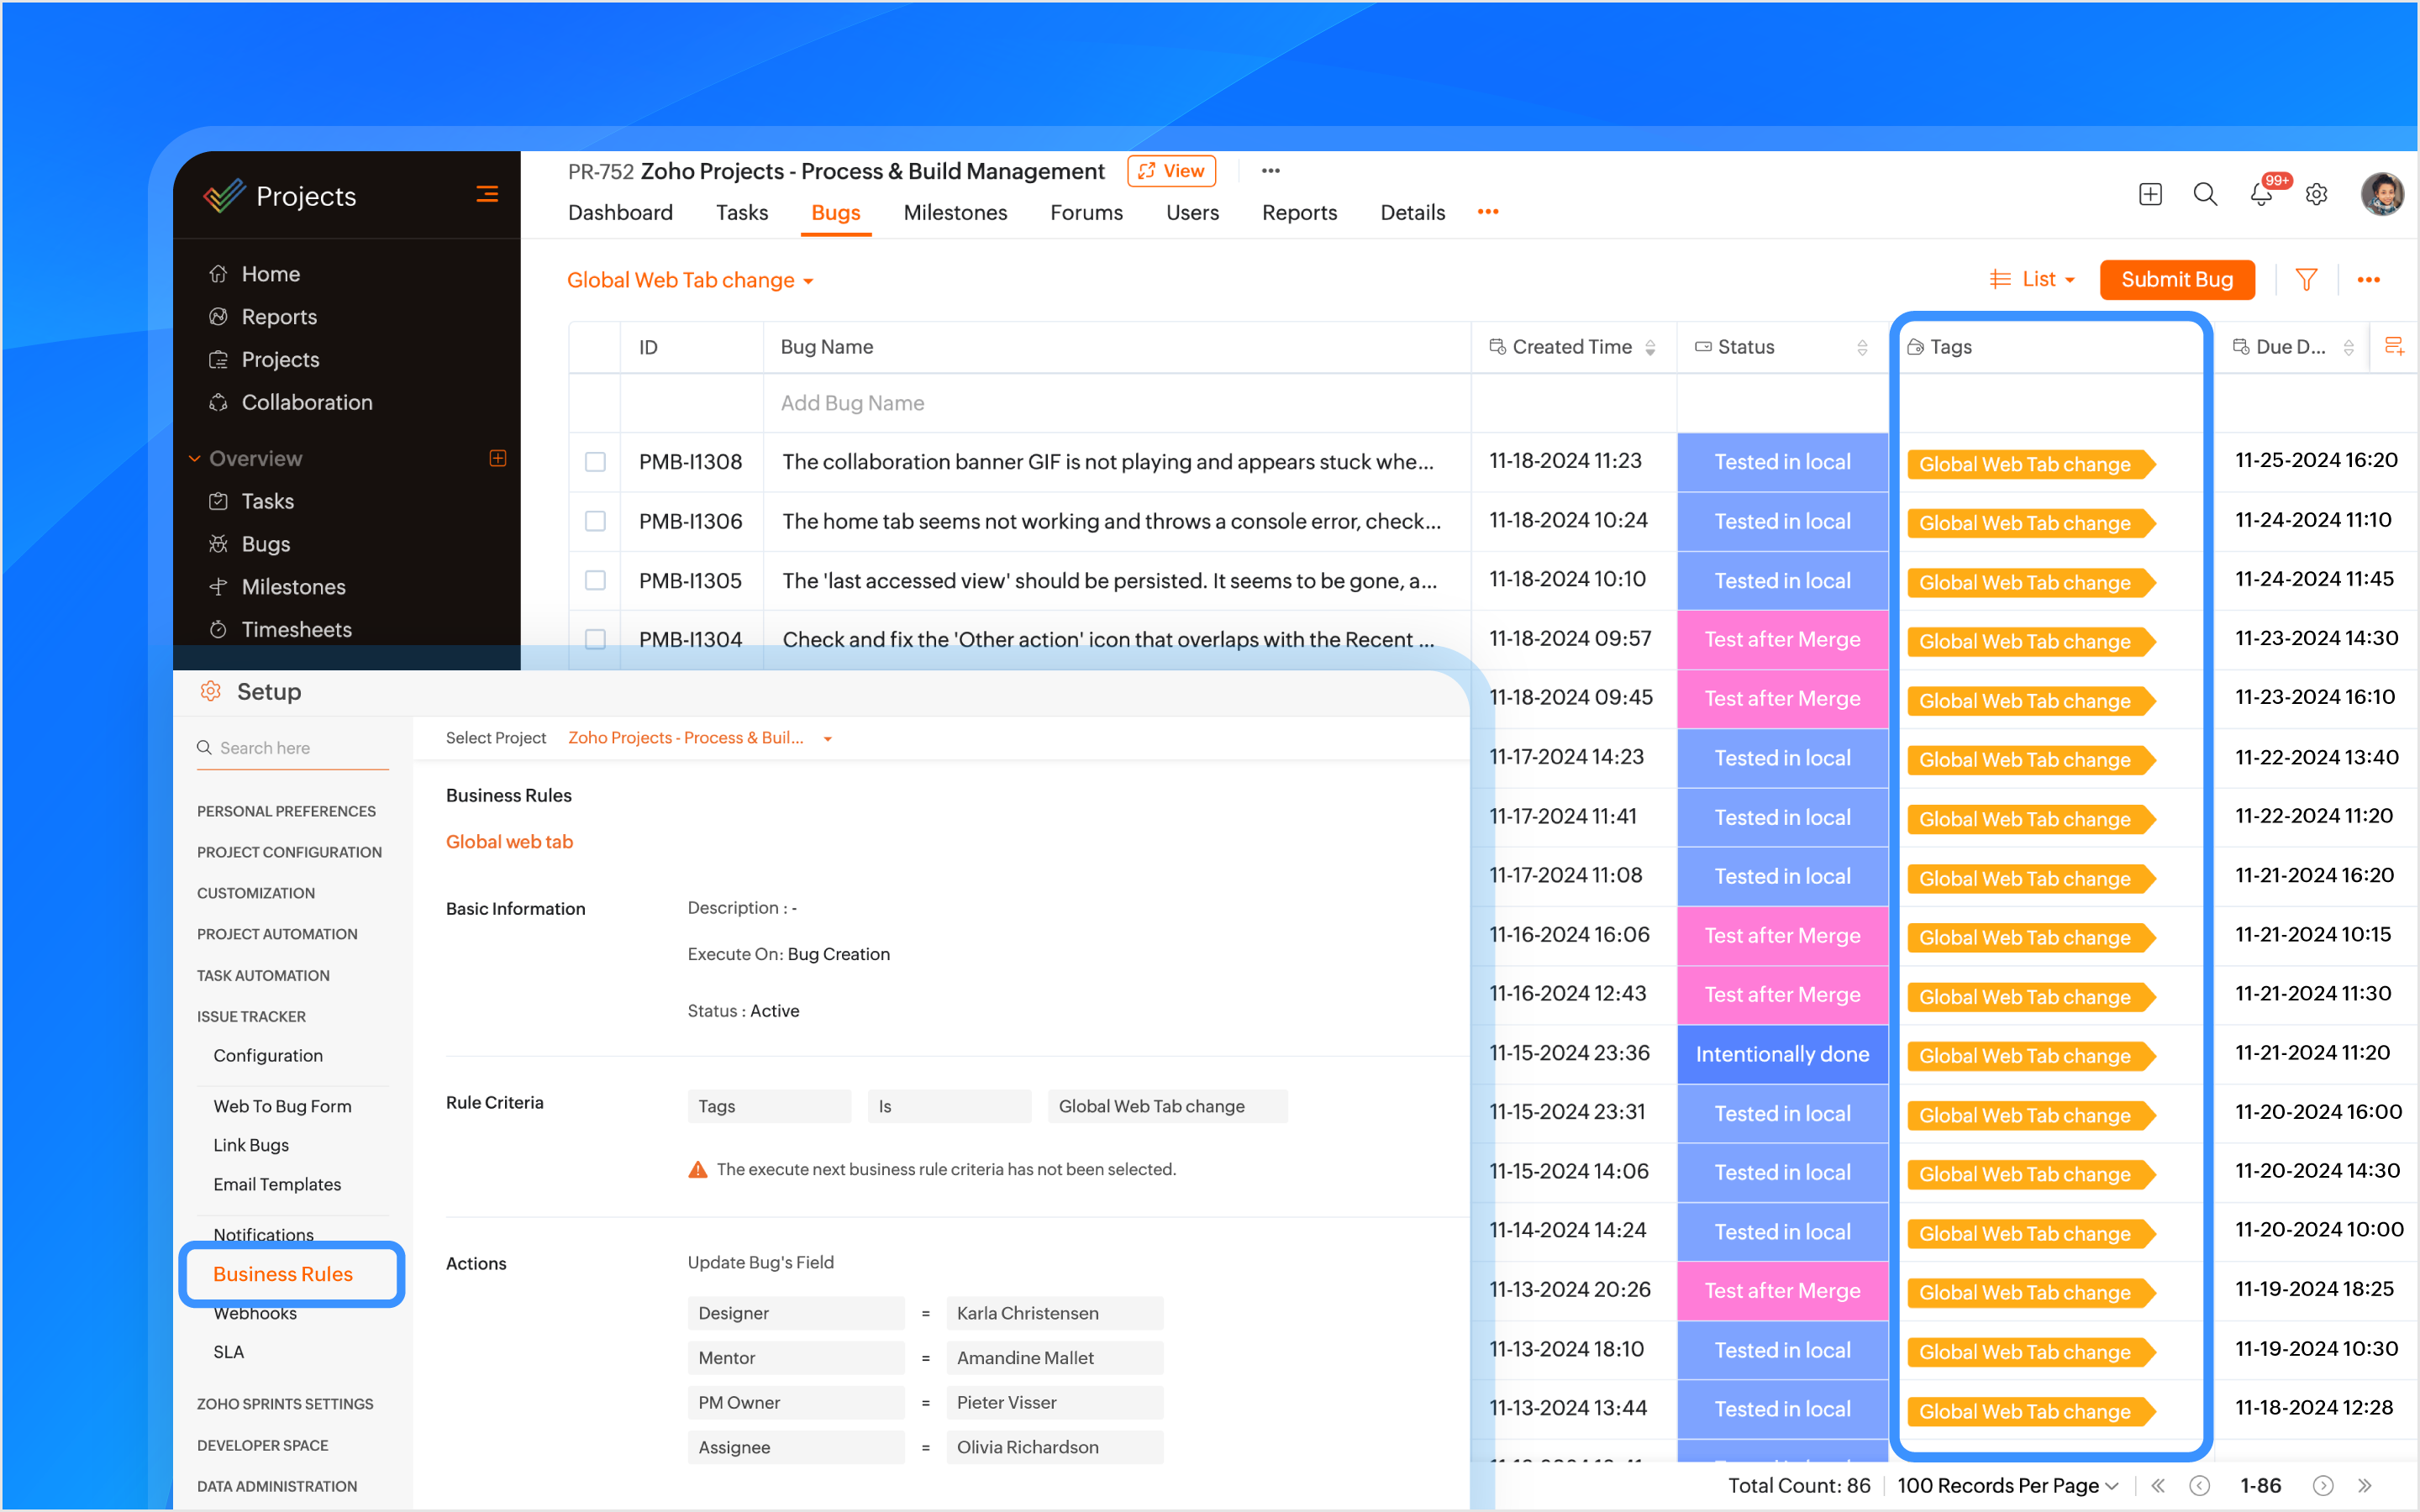Select the checkbox for bug PMB-I1306

coord(595,521)
